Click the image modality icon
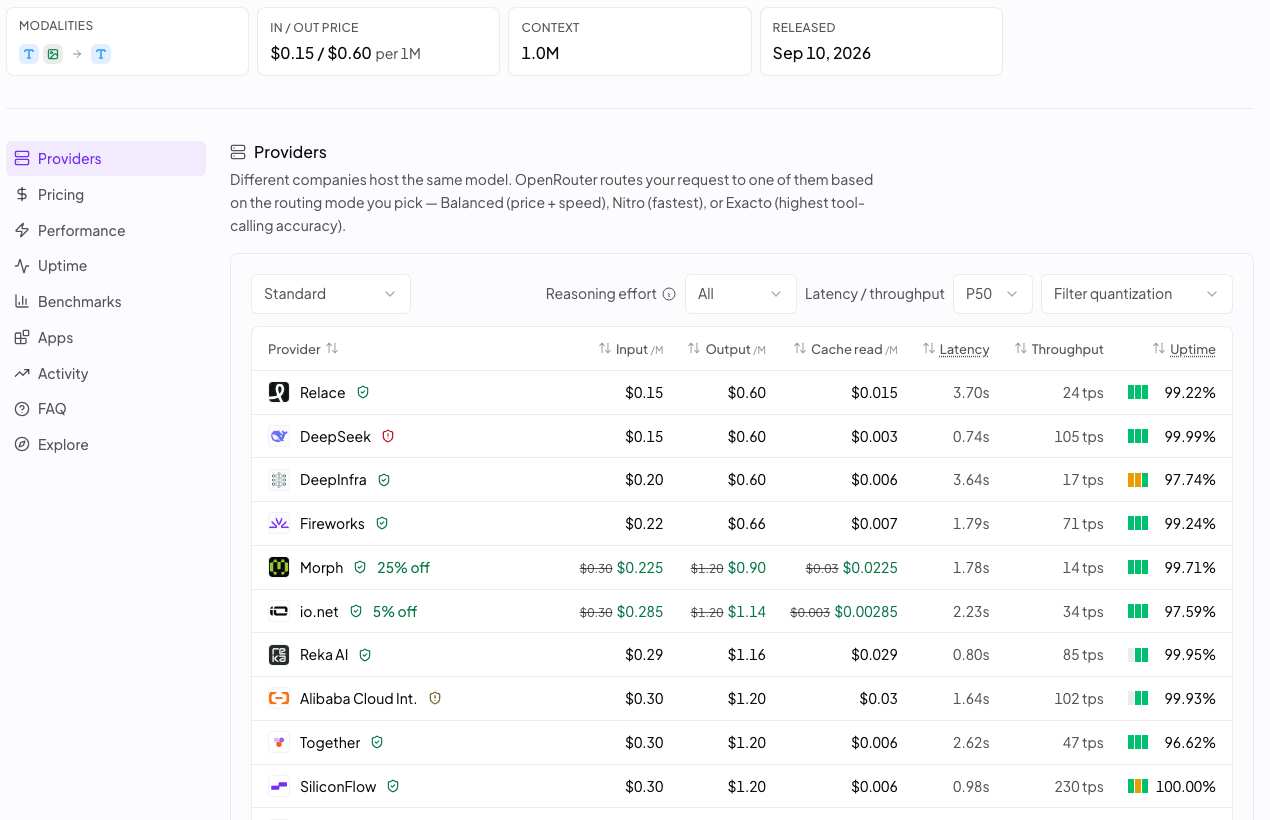The width and height of the screenshot is (1270, 820). (53, 54)
